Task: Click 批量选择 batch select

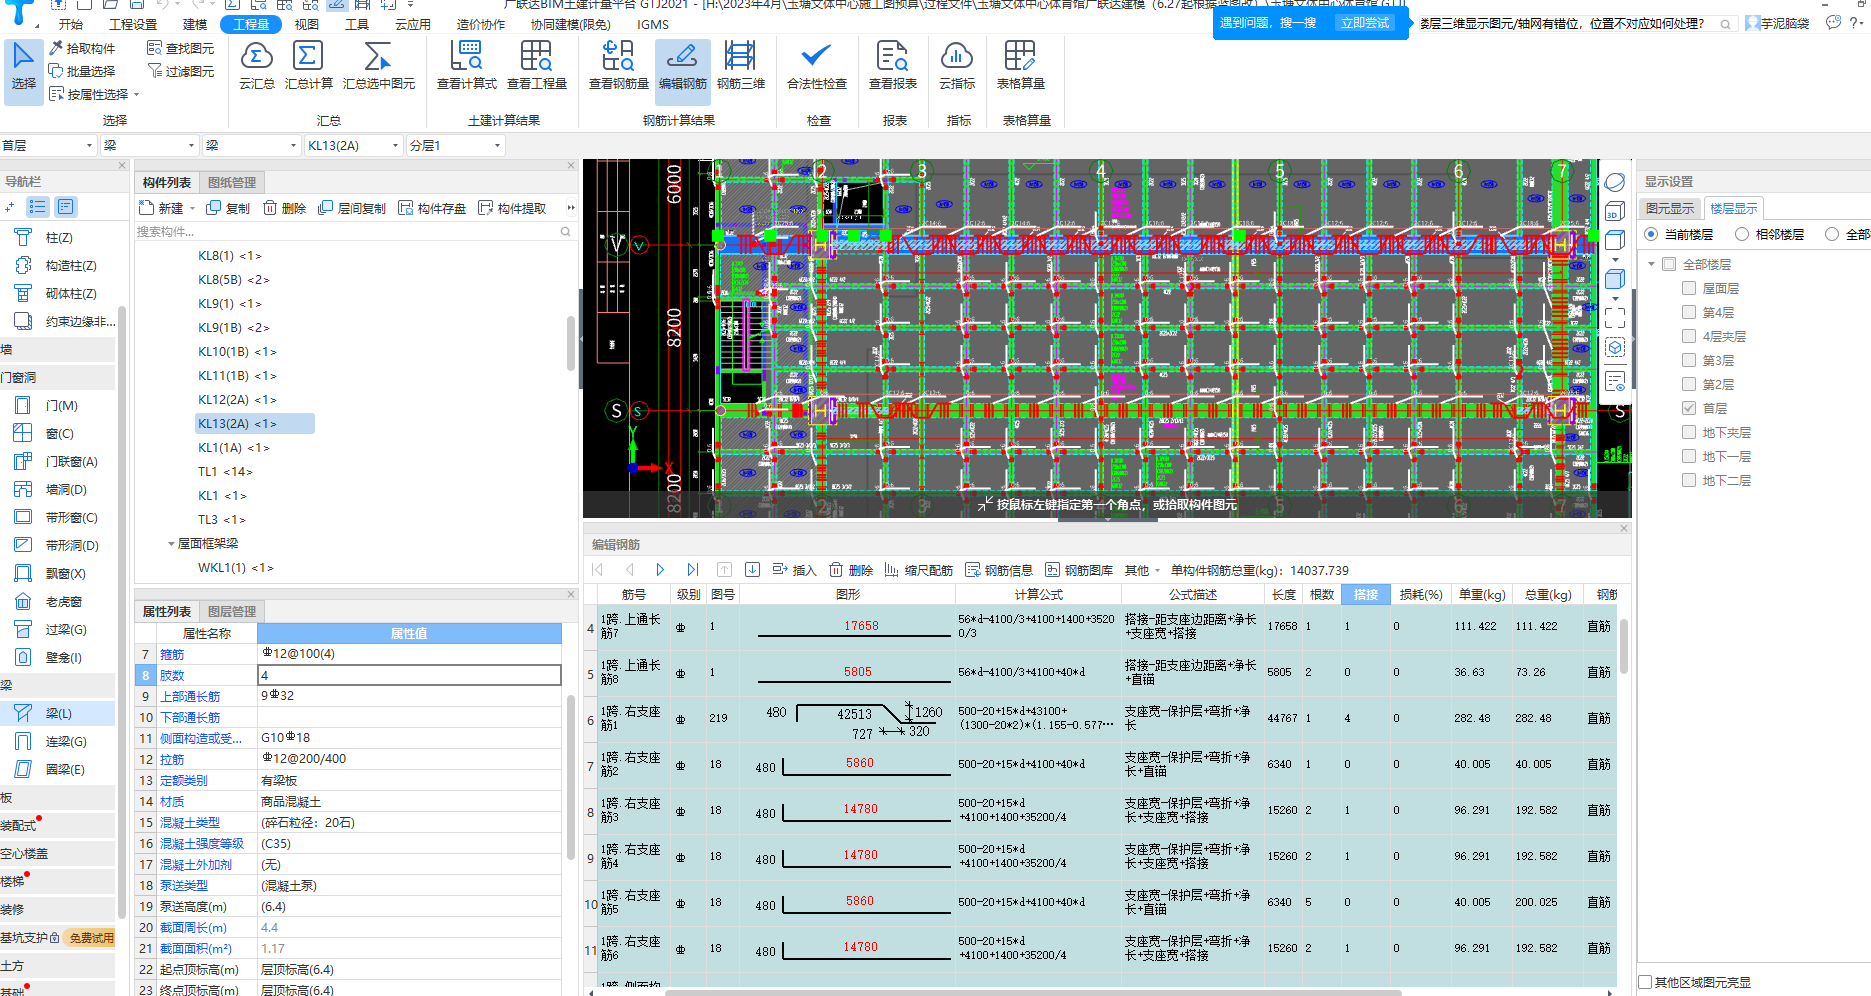Action: 82,71
